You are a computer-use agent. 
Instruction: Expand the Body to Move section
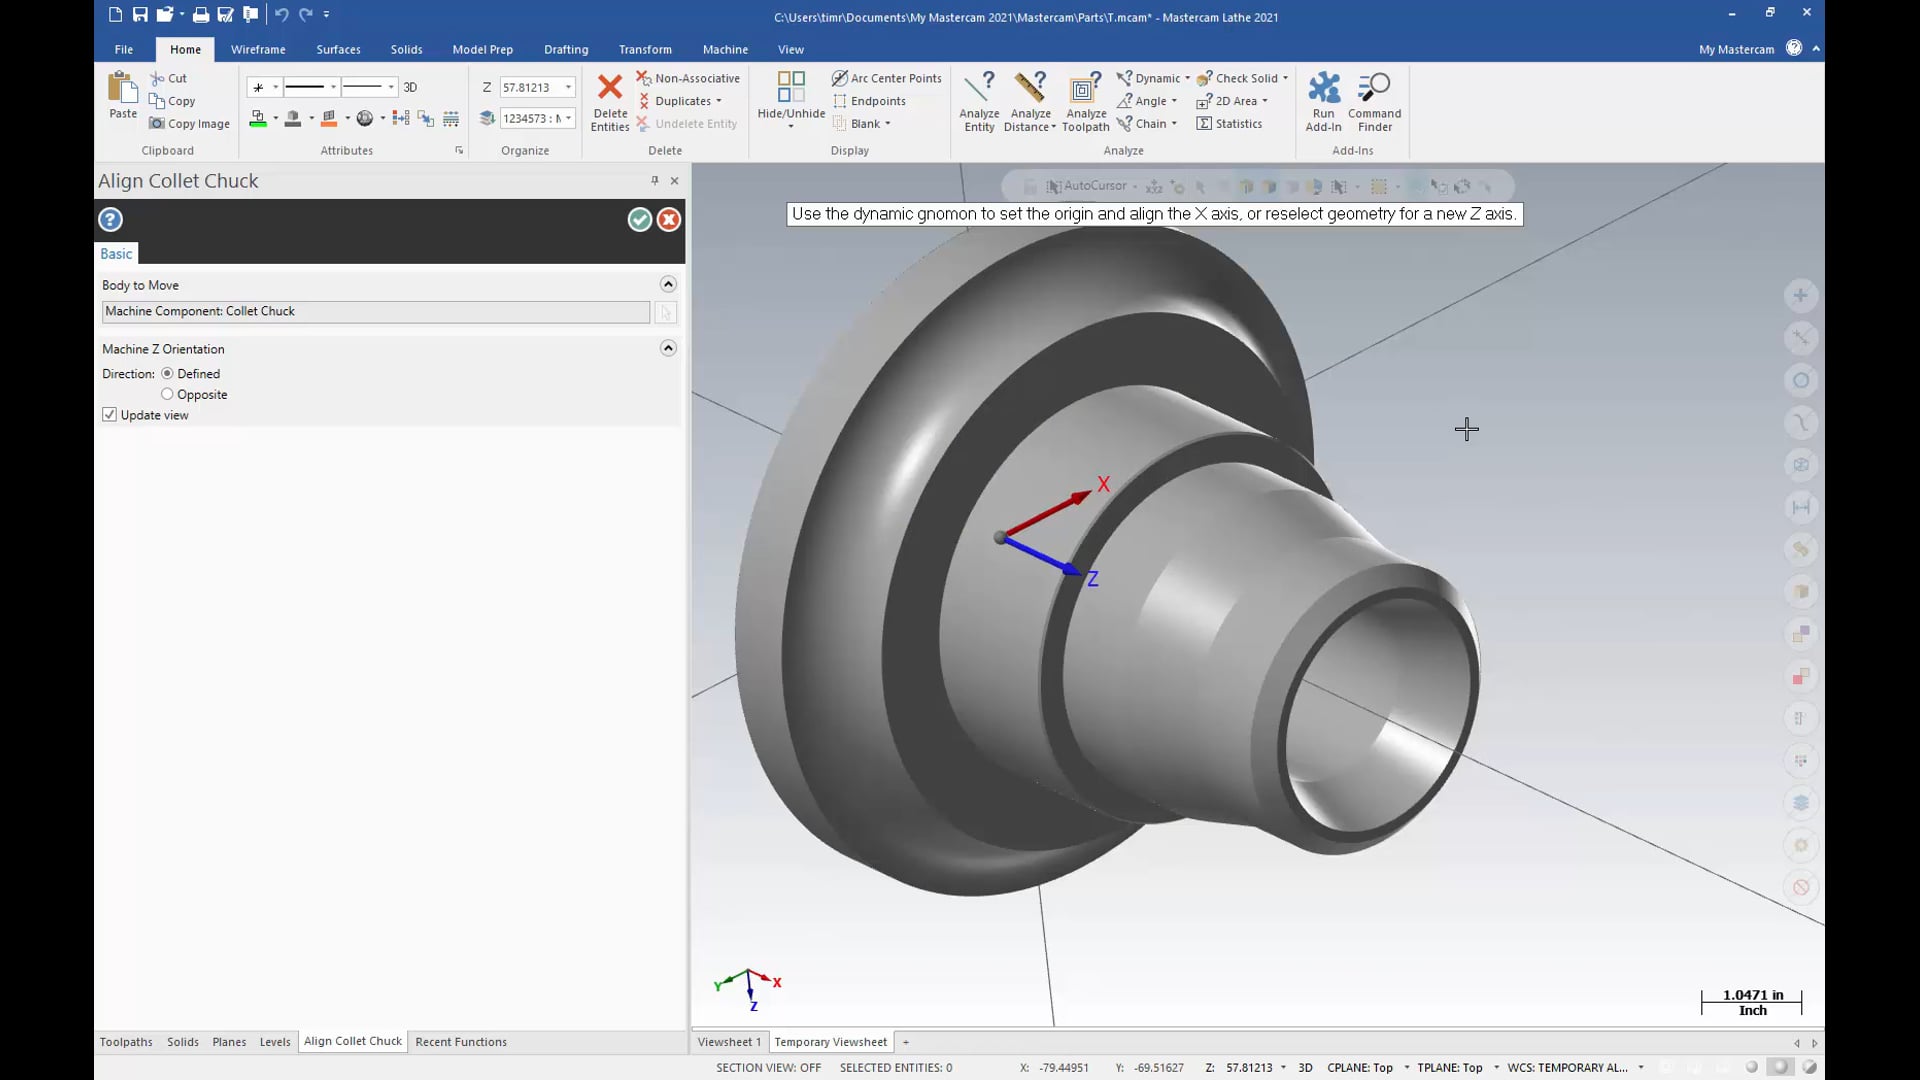[667, 284]
